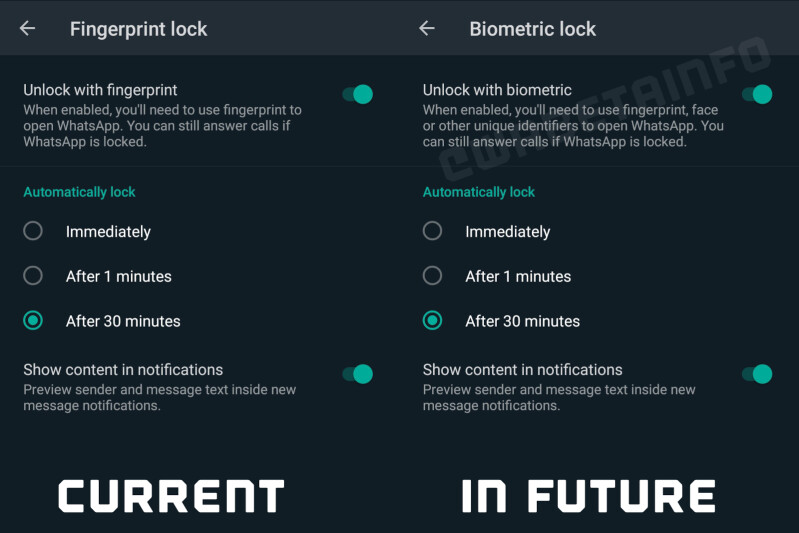
Task: Toggle Unlock with biometric switch
Action: coord(757,94)
